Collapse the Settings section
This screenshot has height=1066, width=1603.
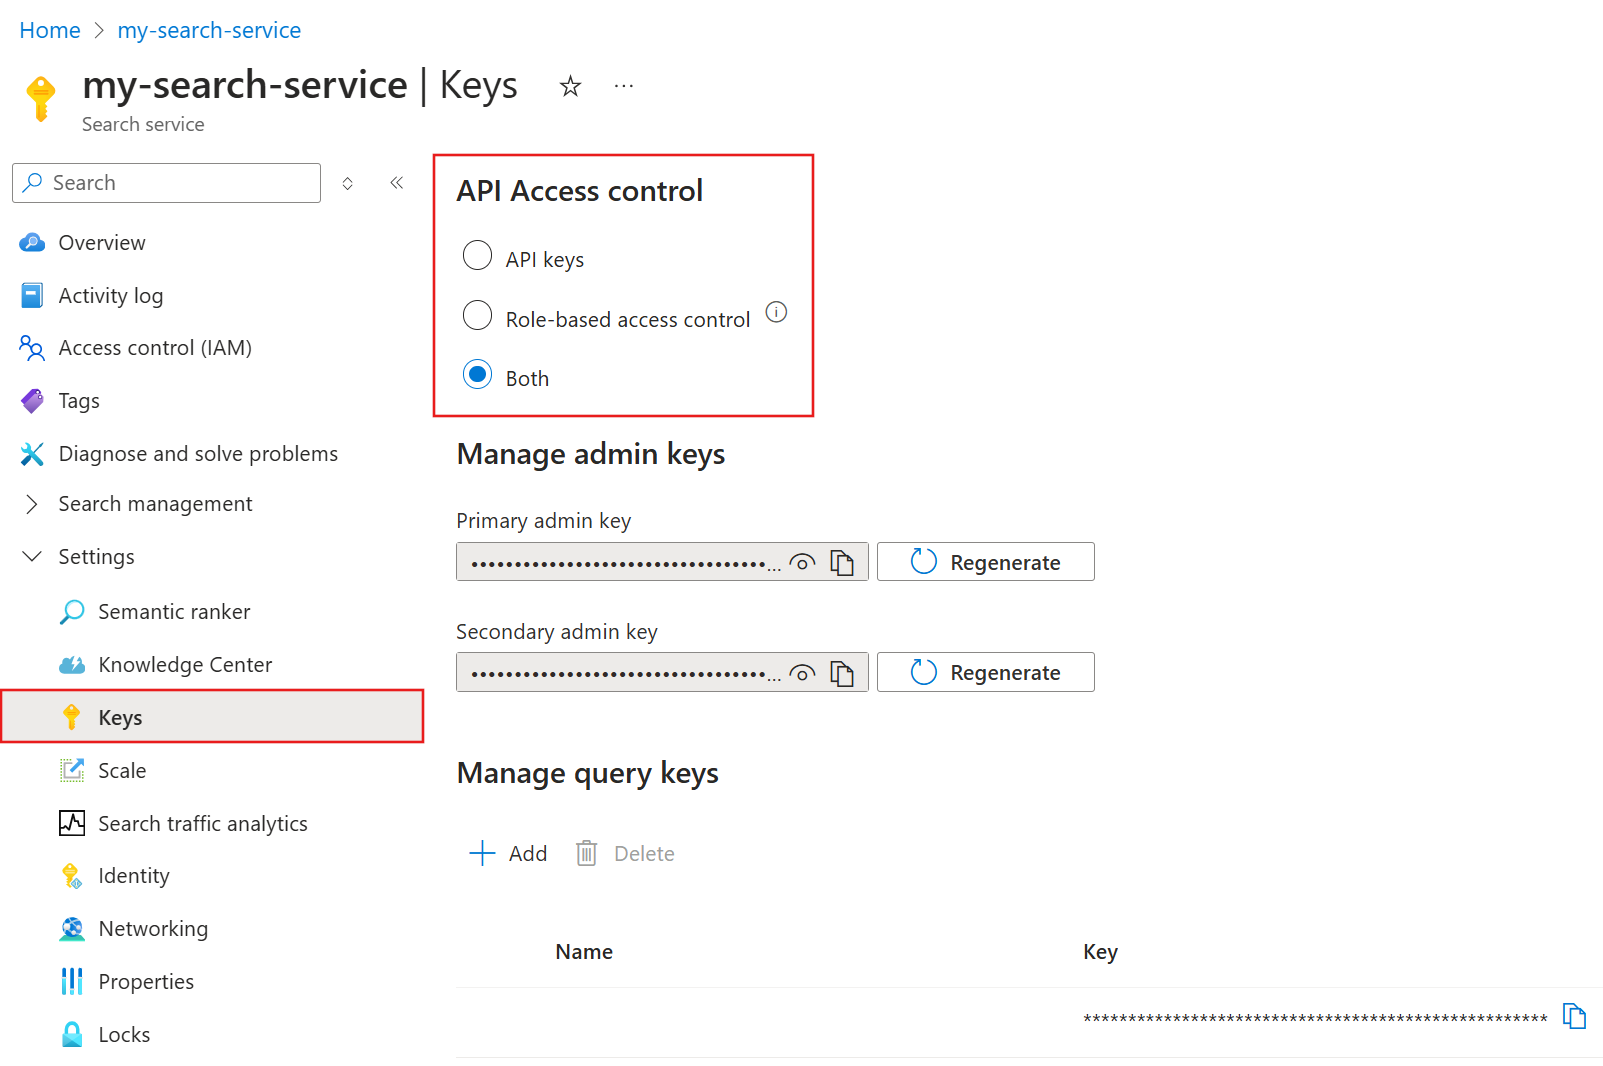[31, 556]
